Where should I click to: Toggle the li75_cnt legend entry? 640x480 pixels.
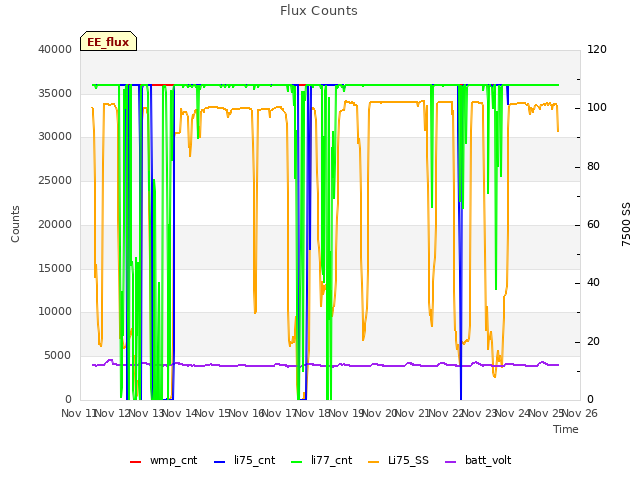[x=244, y=460]
